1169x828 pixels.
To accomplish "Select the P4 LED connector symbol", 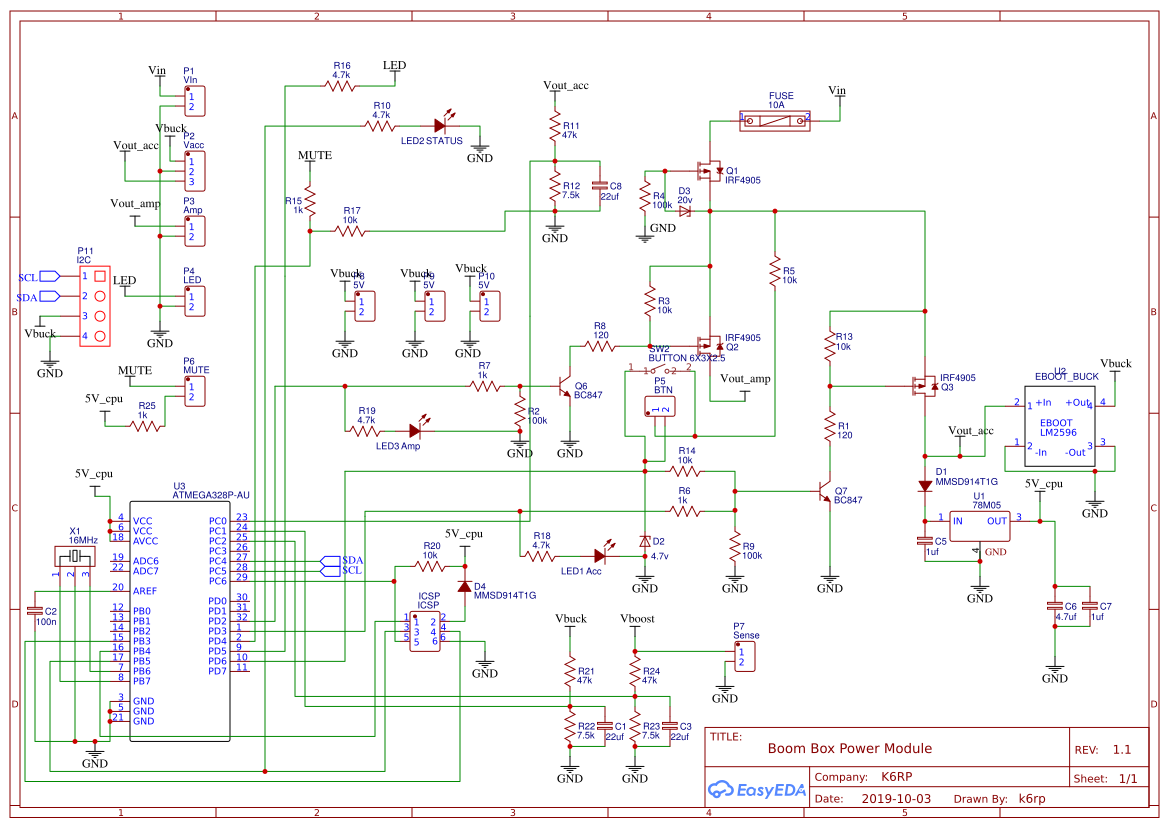I will [195, 301].
